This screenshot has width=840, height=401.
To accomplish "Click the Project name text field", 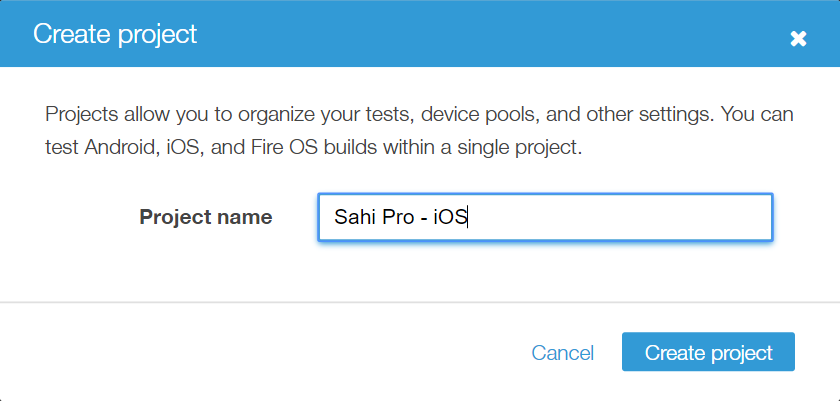I will pos(620,217).
